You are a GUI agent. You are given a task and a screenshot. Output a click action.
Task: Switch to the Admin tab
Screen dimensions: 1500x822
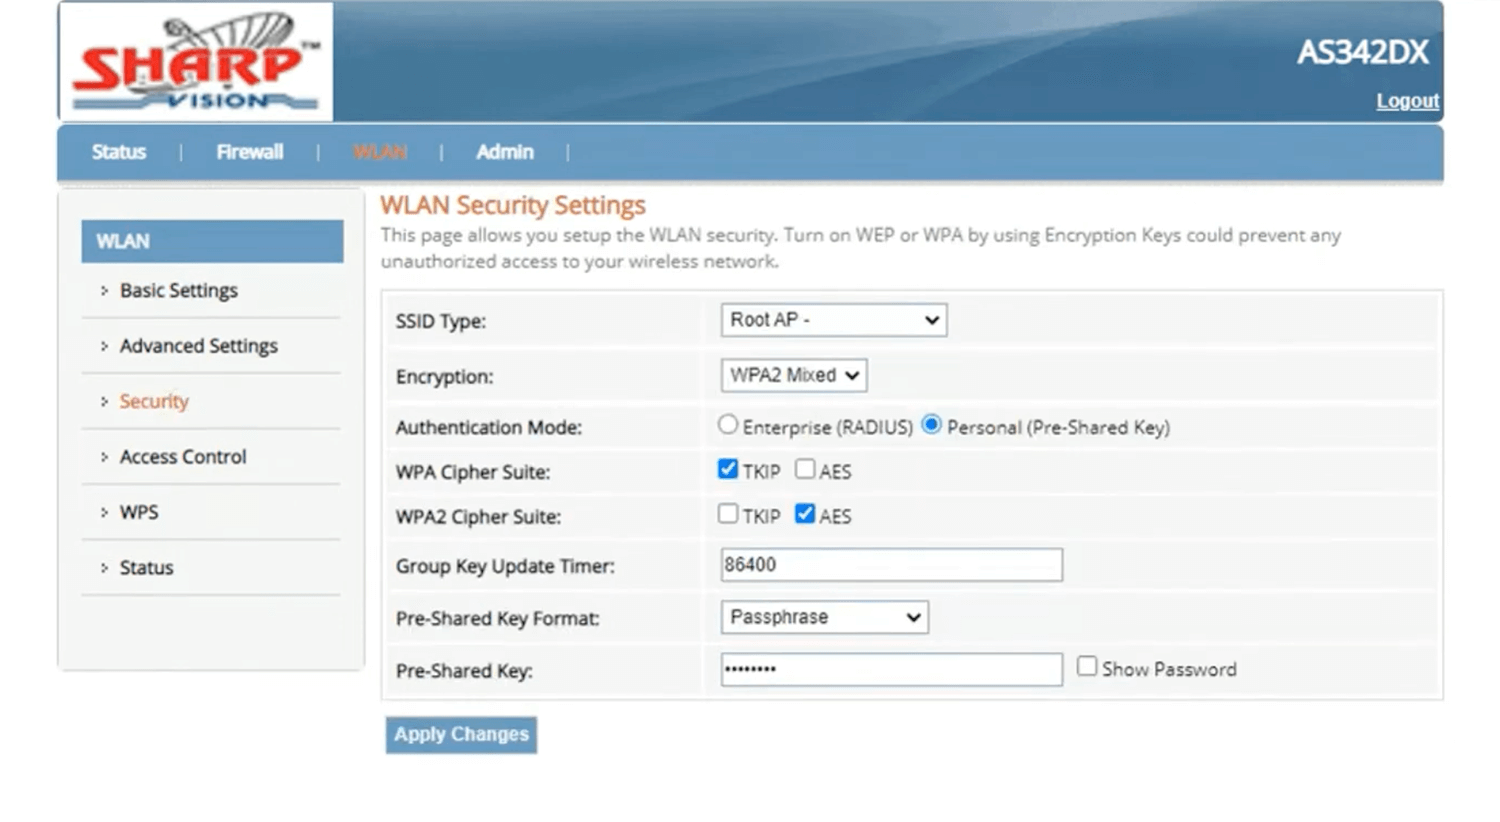click(x=504, y=152)
